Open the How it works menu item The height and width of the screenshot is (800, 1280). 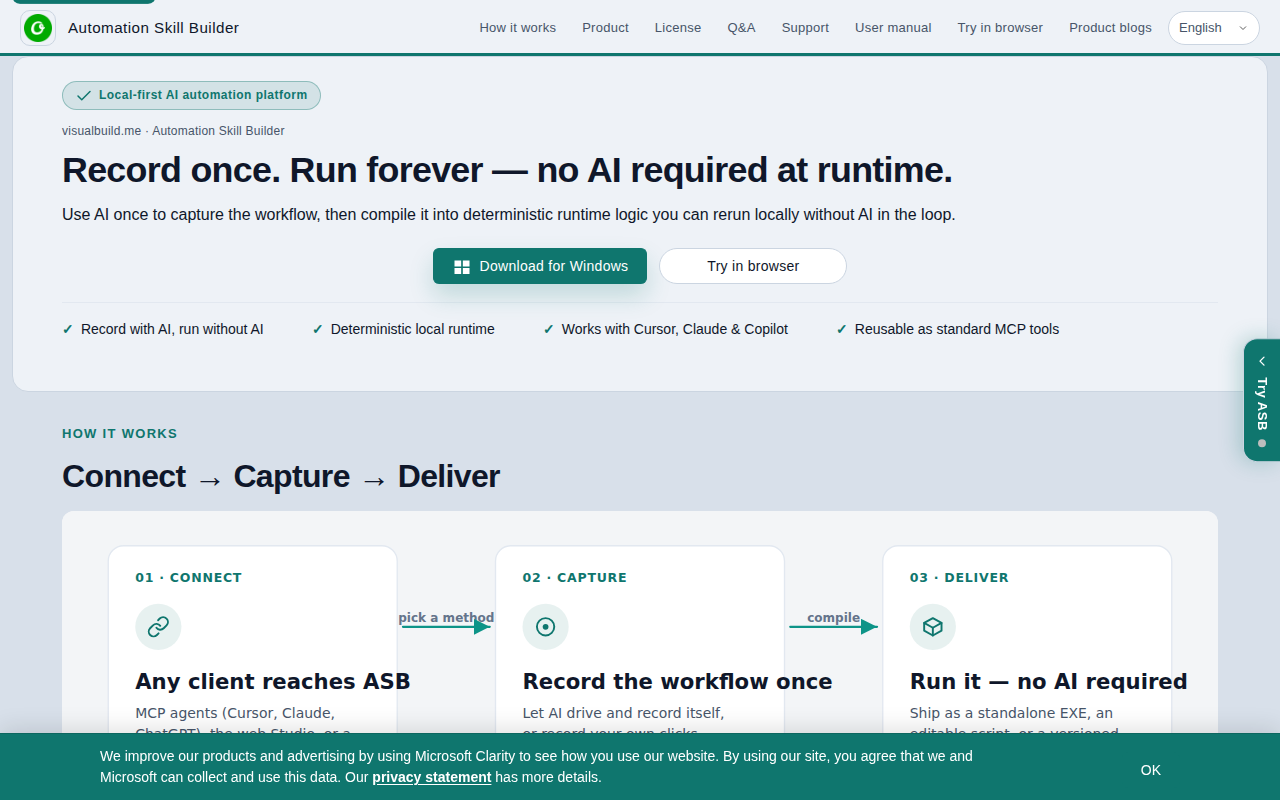coord(518,28)
